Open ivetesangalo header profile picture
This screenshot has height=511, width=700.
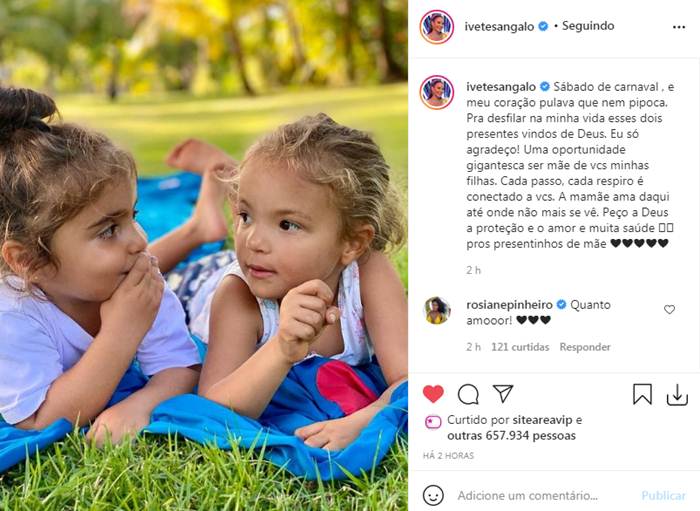[x=437, y=27]
